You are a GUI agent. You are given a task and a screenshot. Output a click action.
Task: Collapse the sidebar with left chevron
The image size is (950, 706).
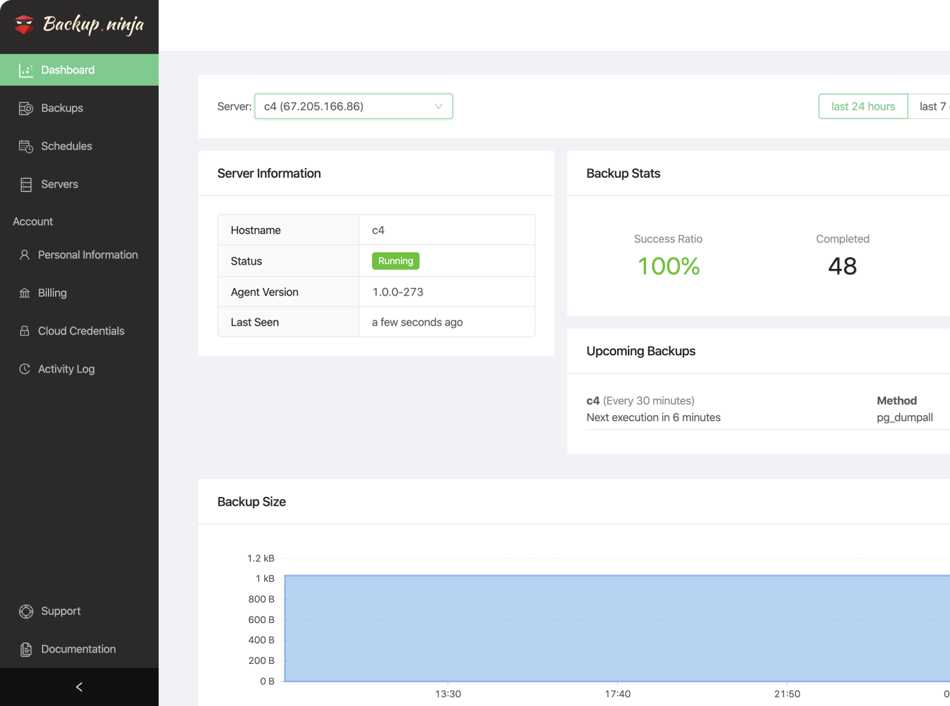tap(79, 687)
